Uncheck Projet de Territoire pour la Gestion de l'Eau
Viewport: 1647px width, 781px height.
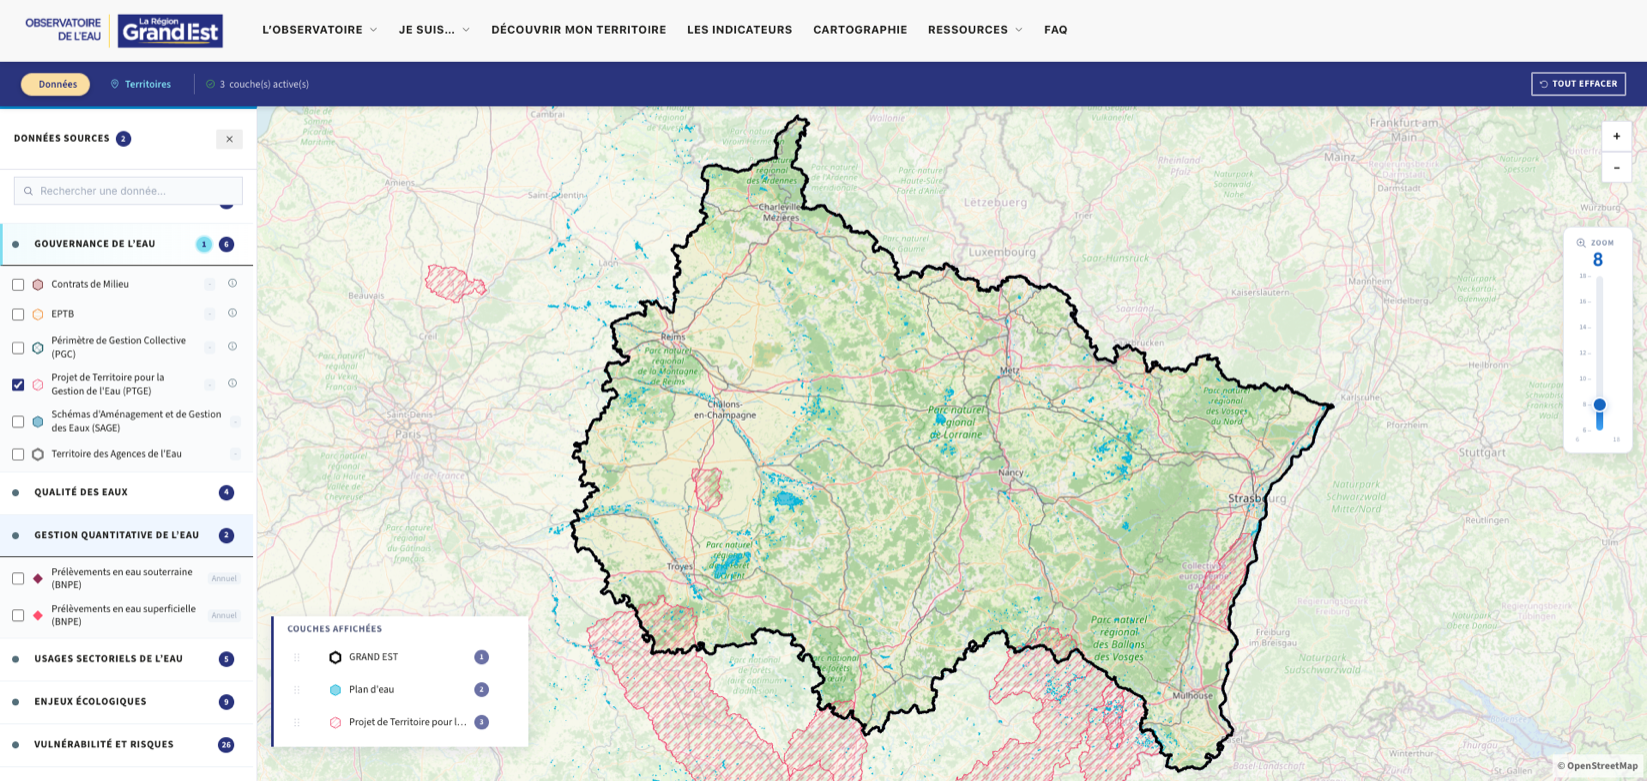pyautogui.click(x=18, y=384)
